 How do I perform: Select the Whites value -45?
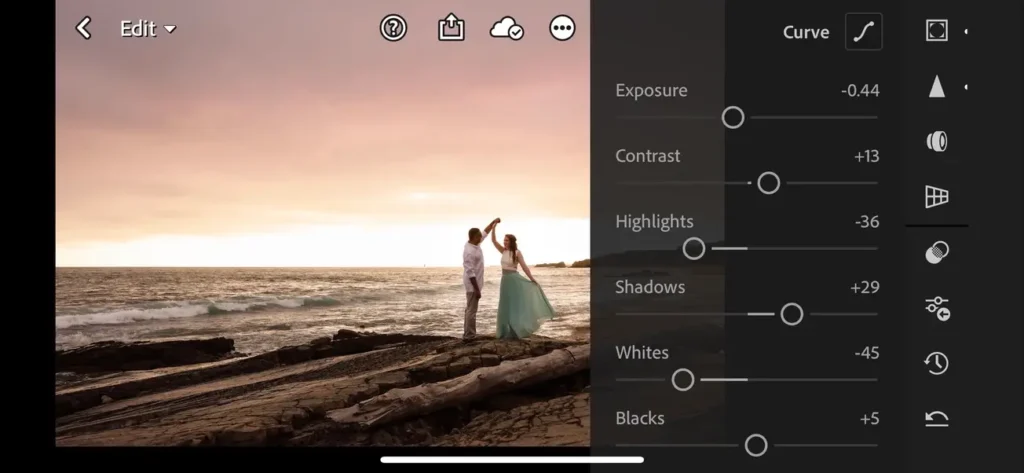click(x=867, y=353)
